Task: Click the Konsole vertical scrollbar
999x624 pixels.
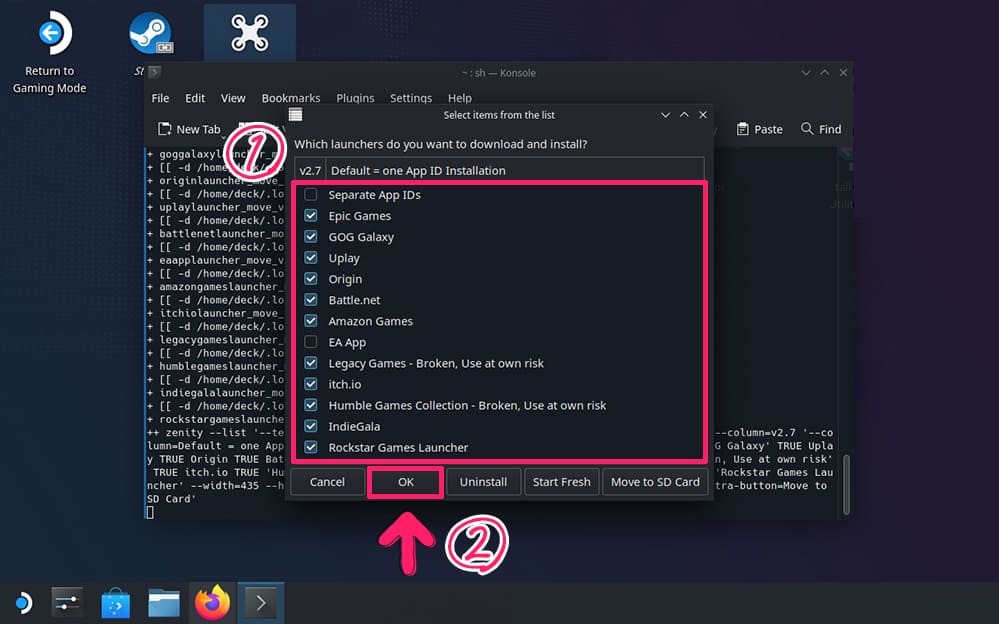Action: point(846,484)
